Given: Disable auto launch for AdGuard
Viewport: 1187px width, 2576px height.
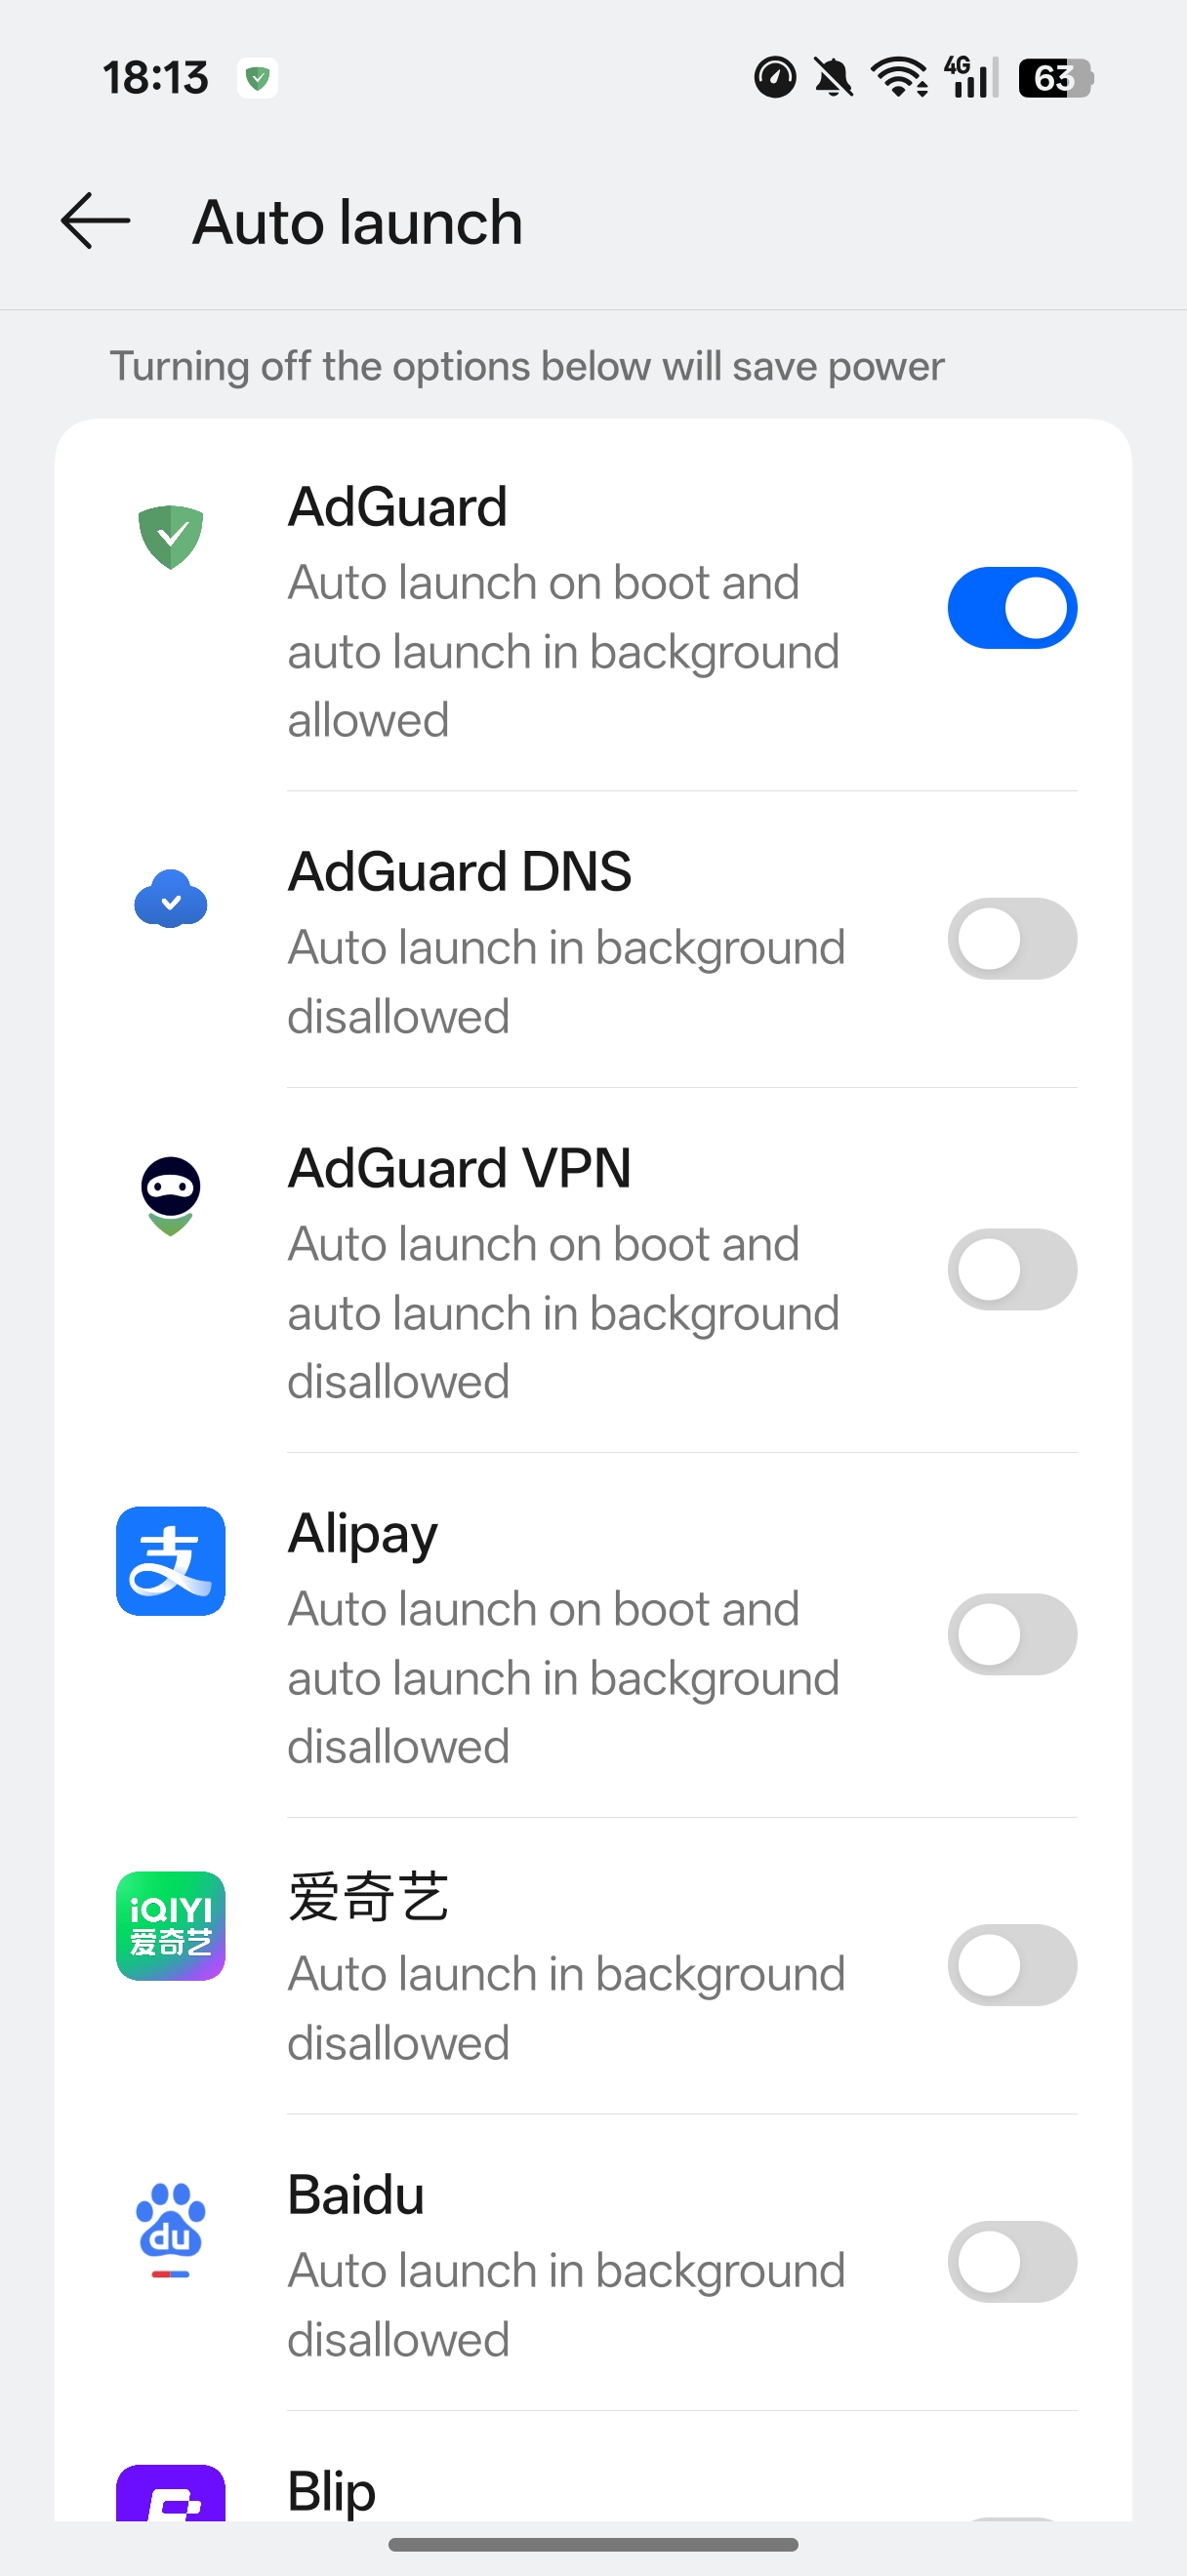Looking at the screenshot, I should click(x=1012, y=607).
